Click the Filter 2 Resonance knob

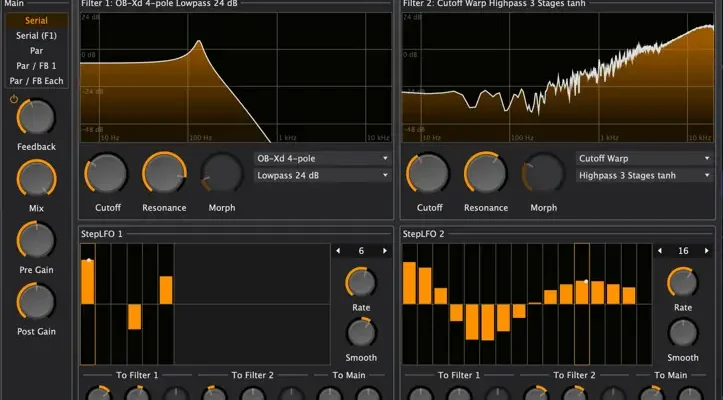click(x=485, y=174)
